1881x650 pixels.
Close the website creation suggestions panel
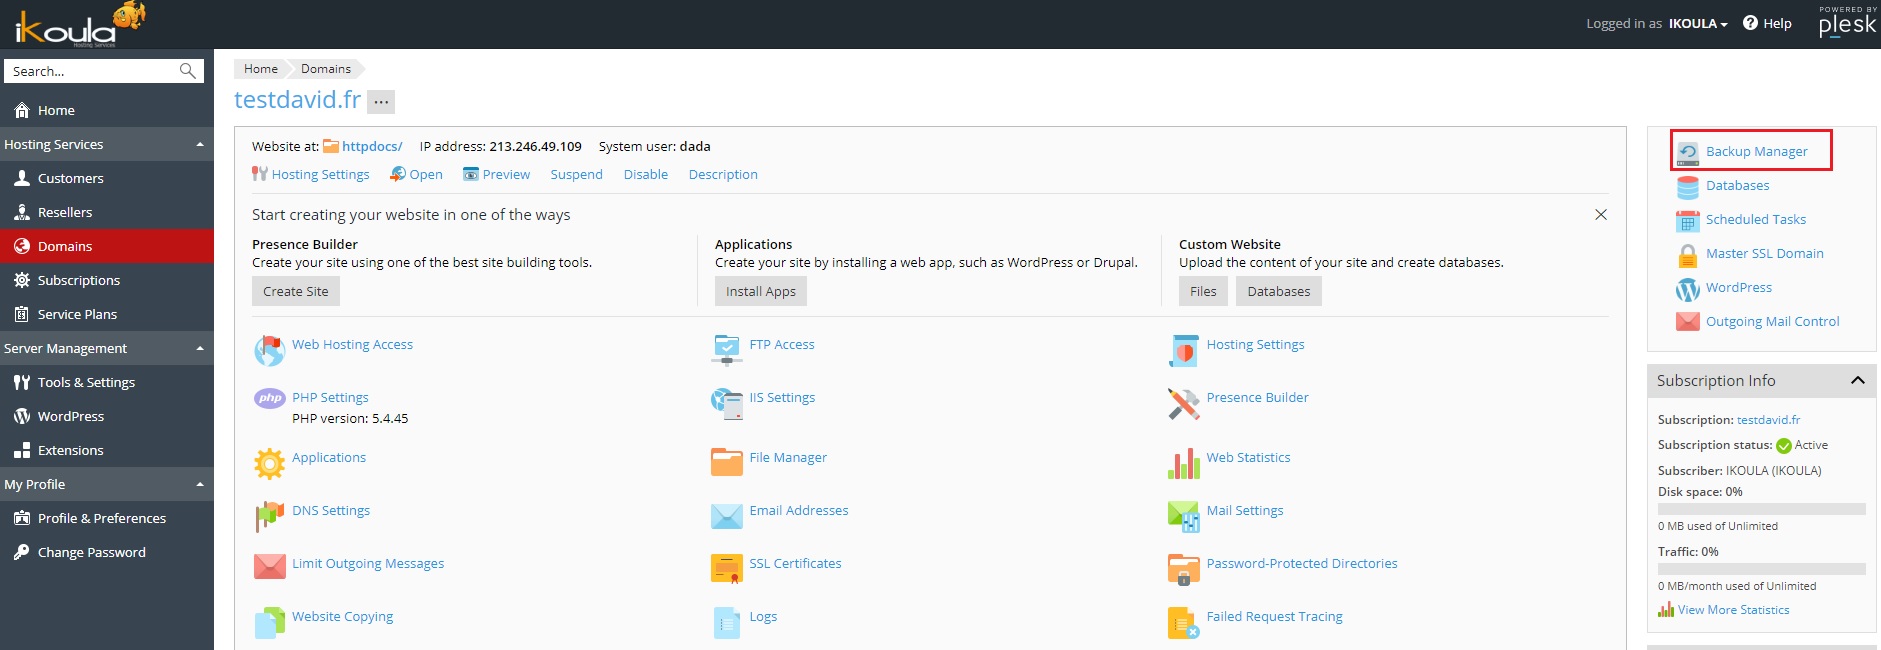coord(1601,215)
